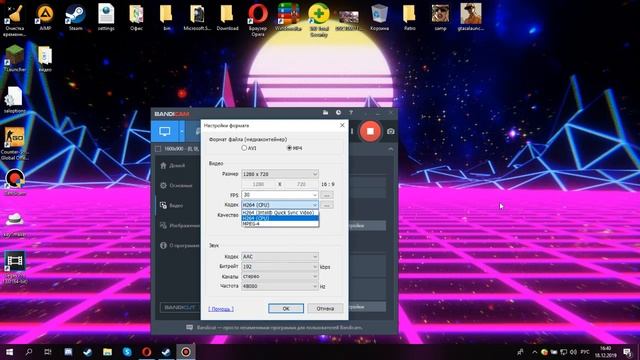
Task: Open the audio frequency 48000 dropdown
Action: [280, 286]
